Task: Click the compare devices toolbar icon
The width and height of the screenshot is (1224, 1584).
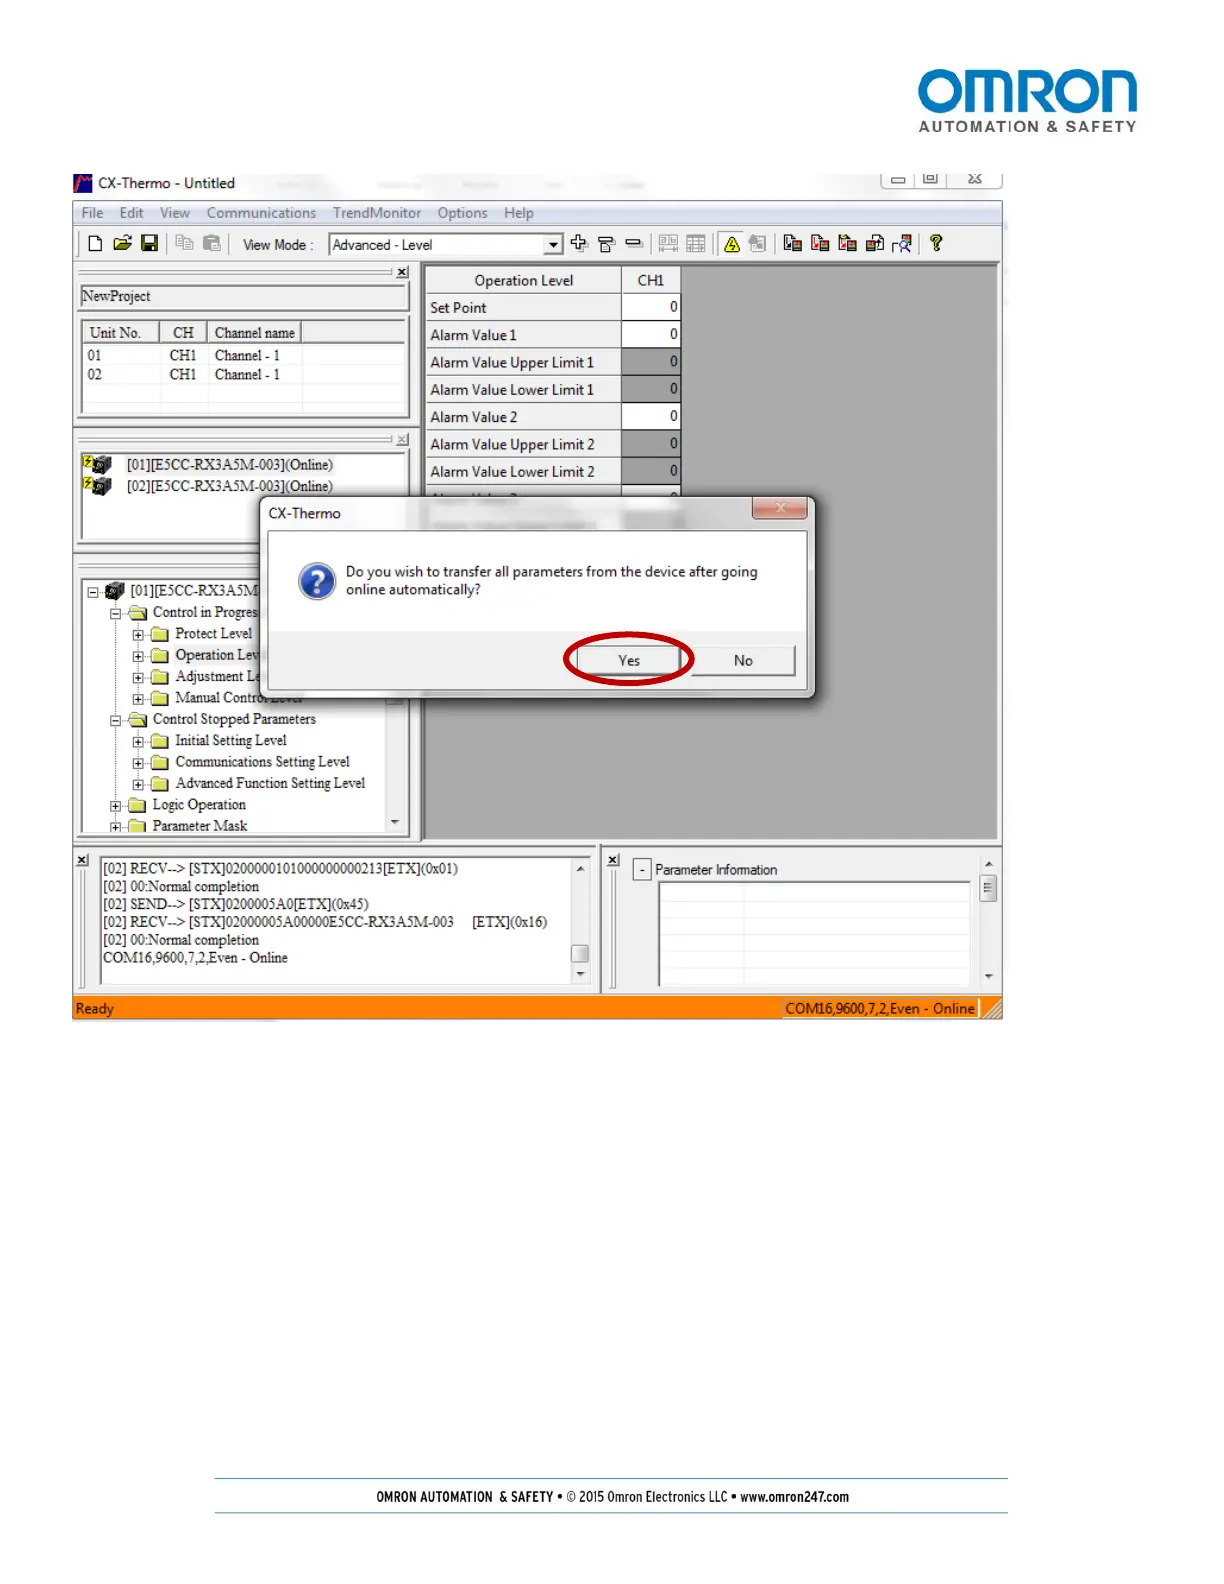Action: point(875,243)
